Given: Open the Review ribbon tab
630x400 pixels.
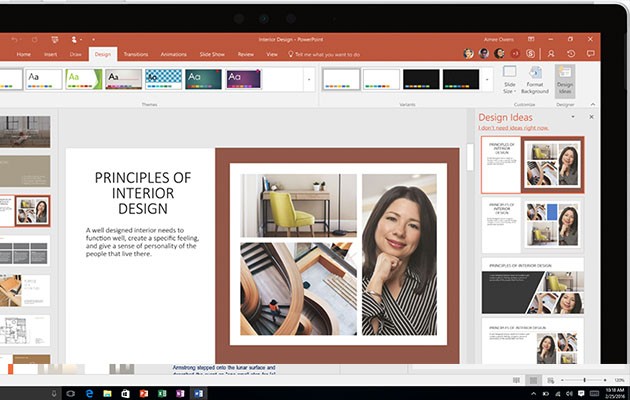Looking at the screenshot, I should (245, 54).
